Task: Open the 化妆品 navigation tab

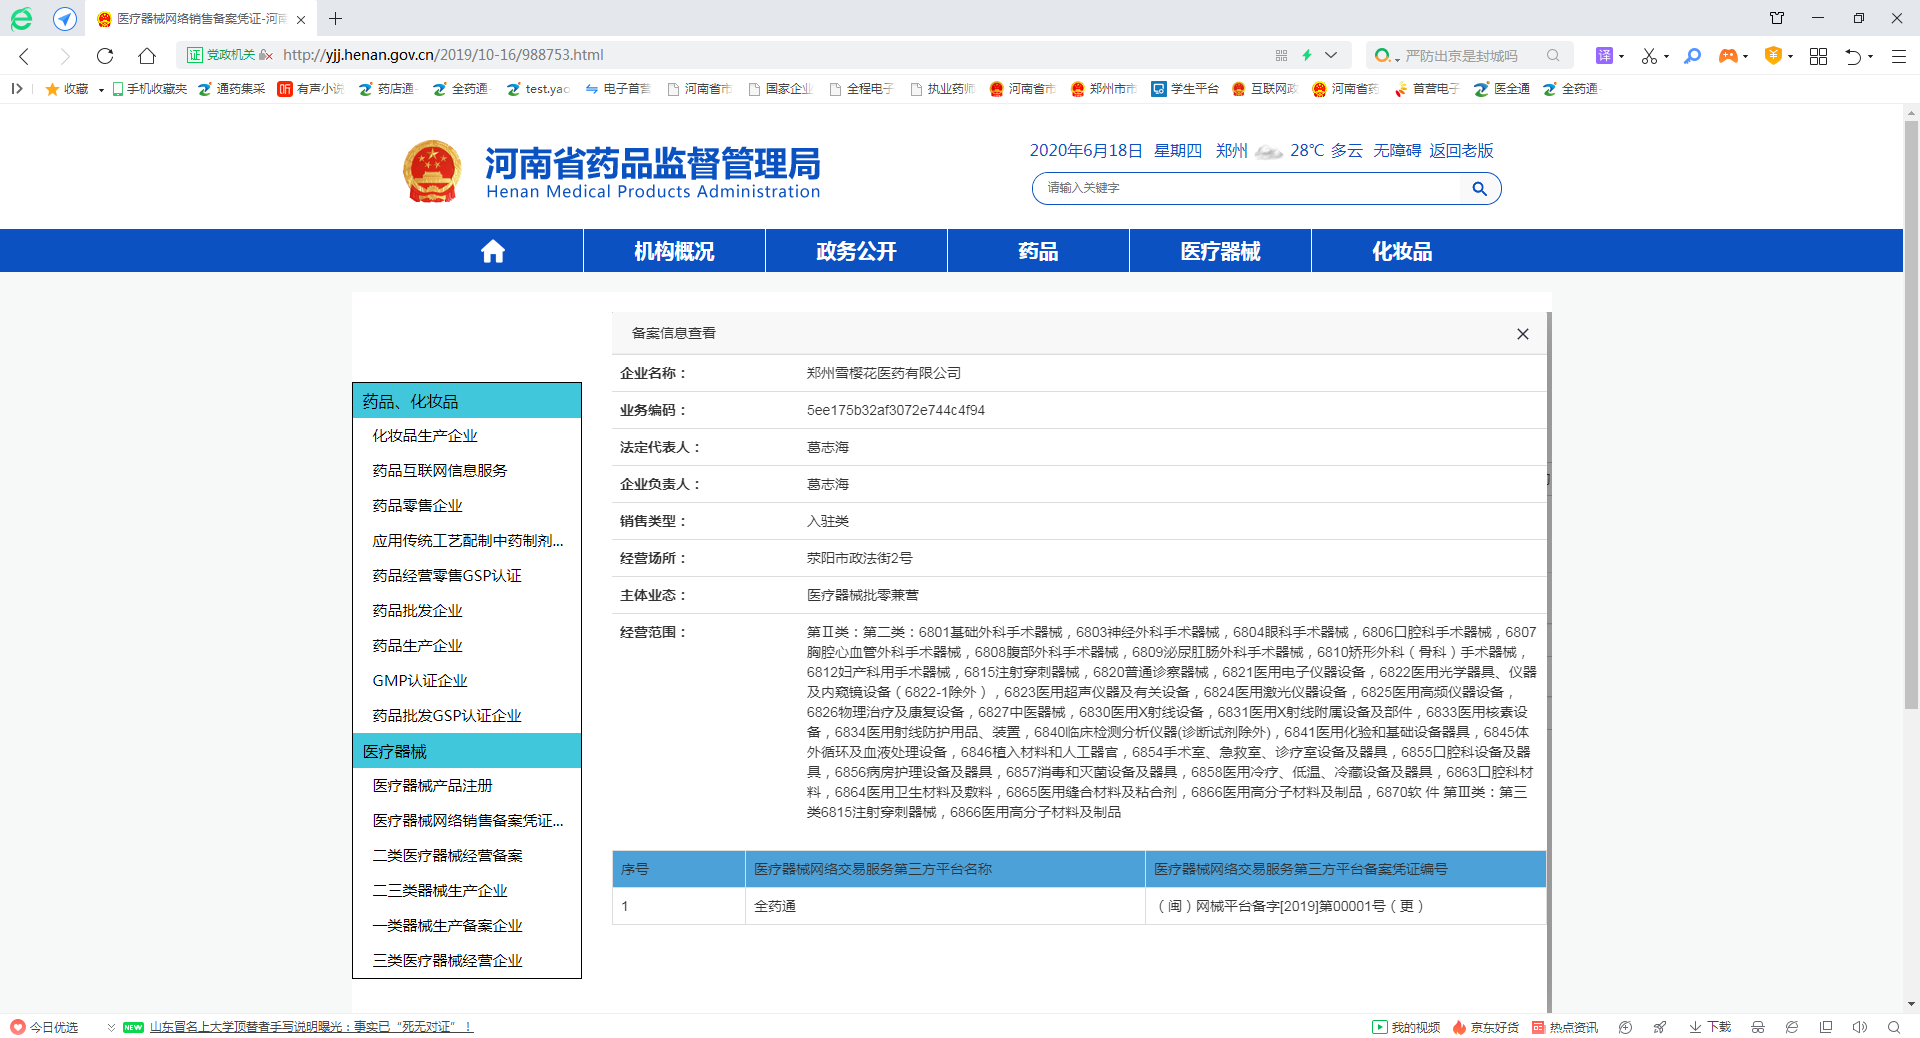Action: 1402,251
